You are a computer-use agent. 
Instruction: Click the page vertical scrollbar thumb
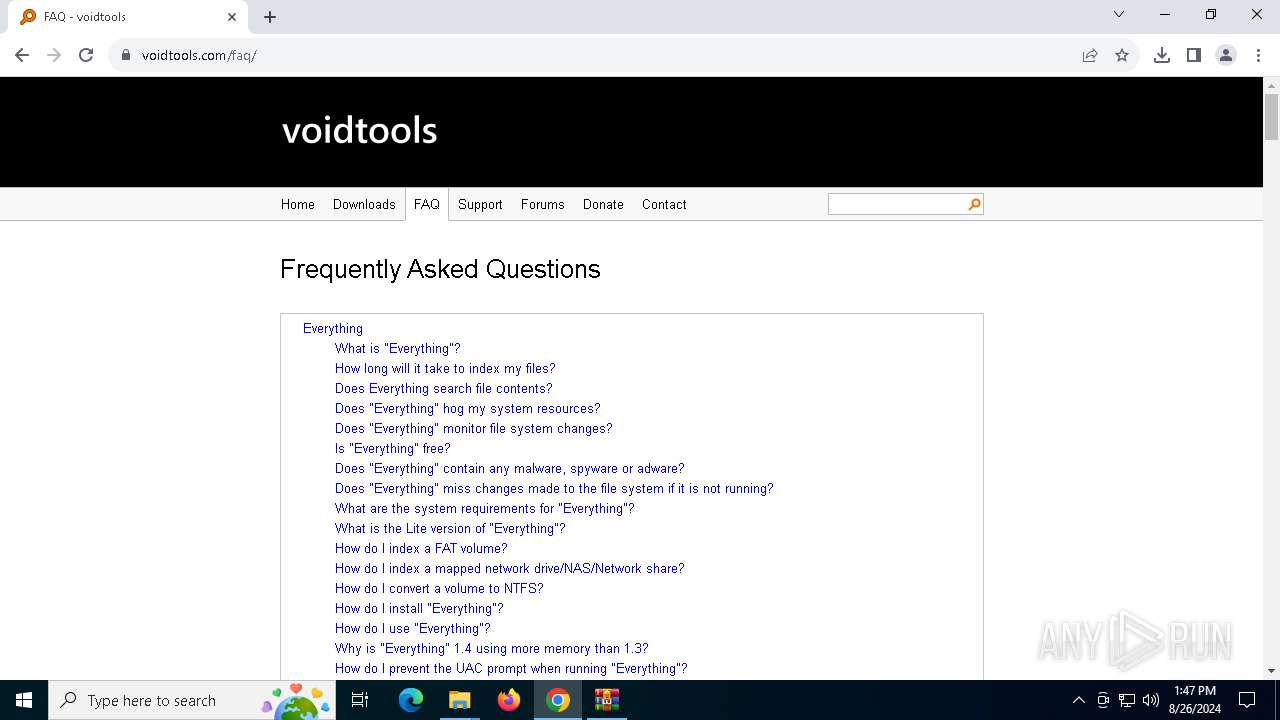tap(1271, 117)
